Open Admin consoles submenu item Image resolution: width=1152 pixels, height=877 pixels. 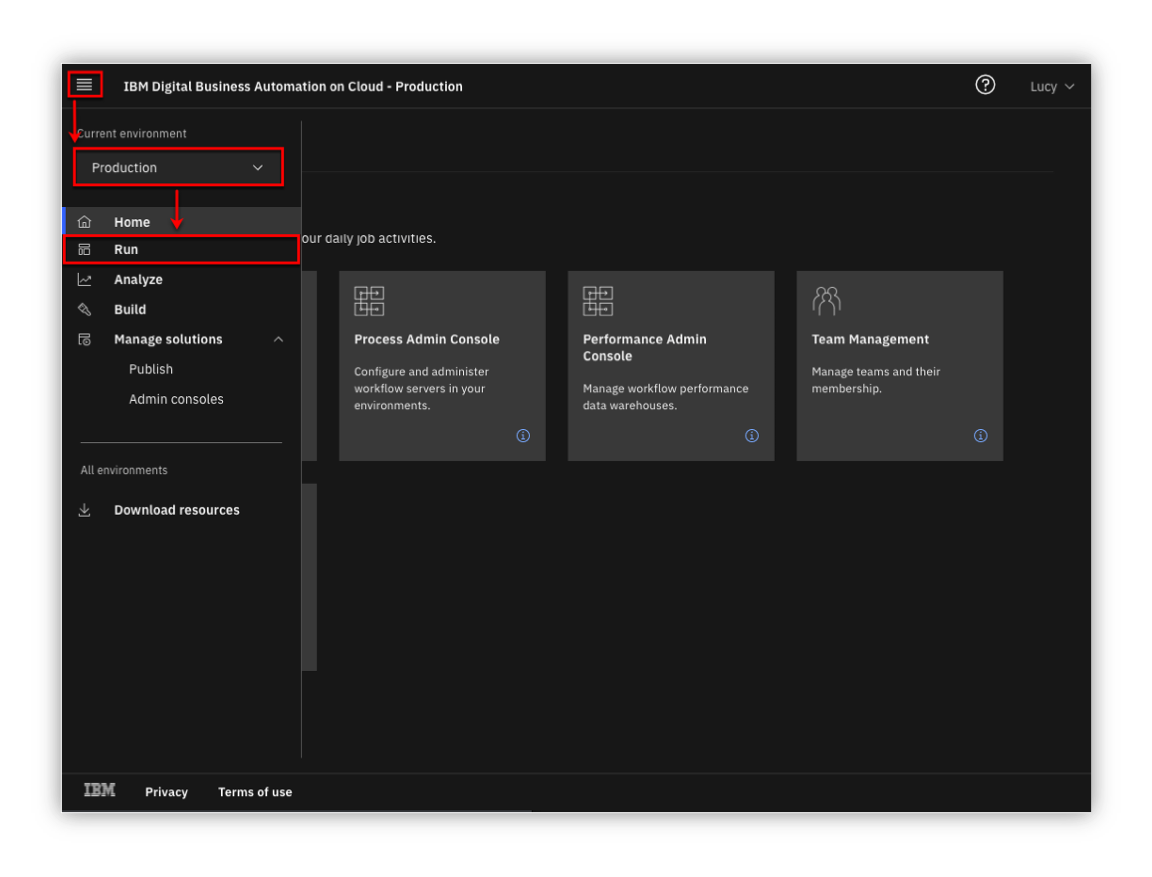pos(176,400)
